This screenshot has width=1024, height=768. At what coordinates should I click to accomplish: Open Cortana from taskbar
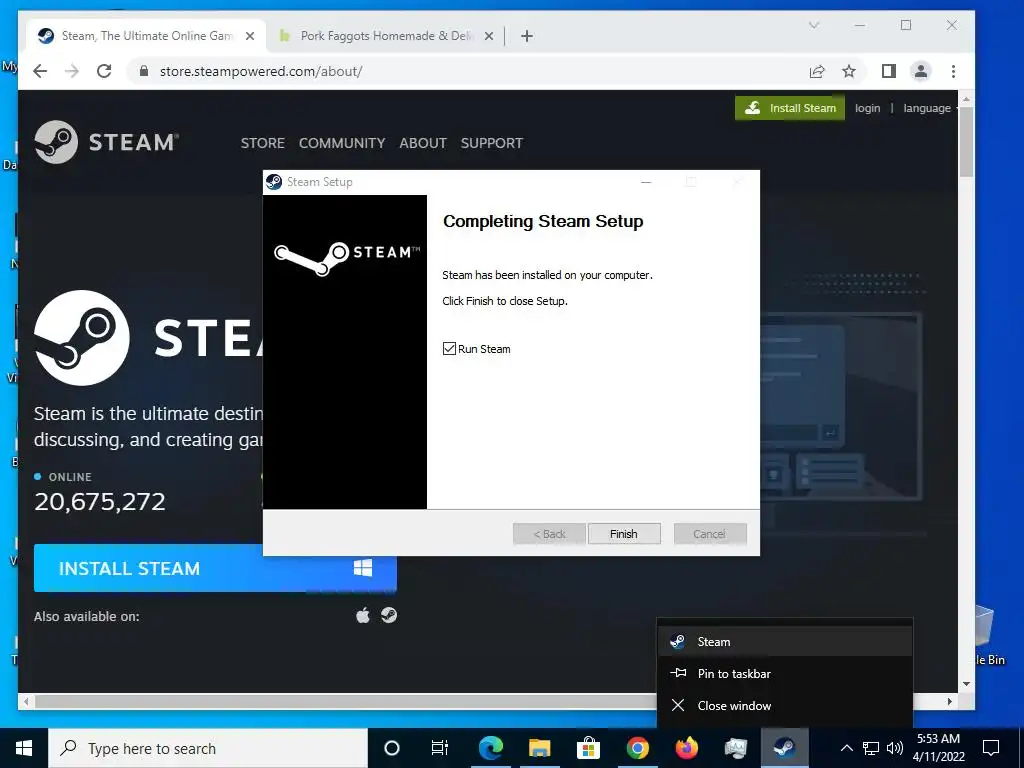(392, 748)
